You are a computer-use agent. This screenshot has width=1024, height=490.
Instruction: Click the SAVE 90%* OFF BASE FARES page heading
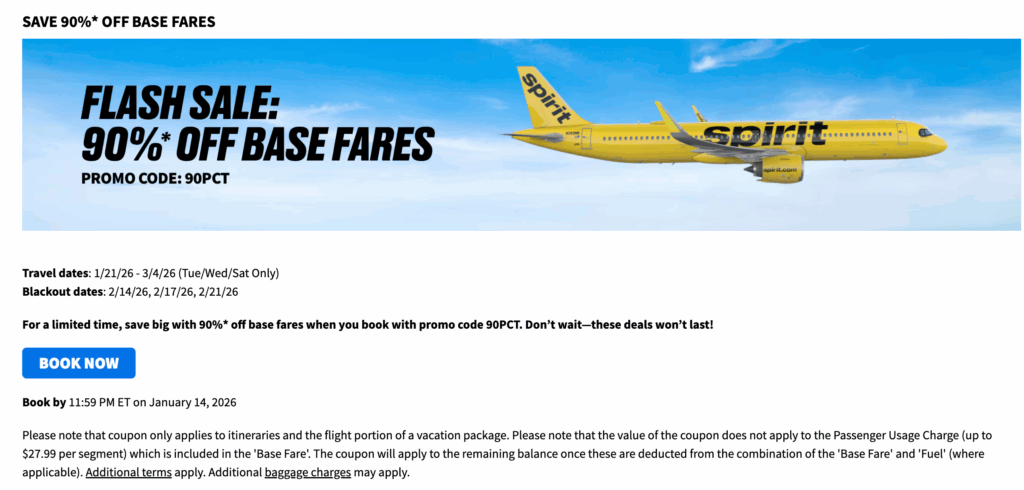click(x=118, y=21)
